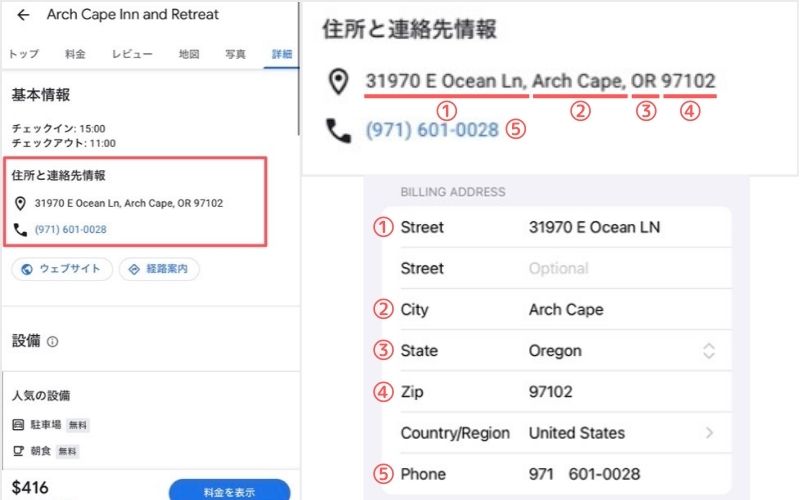Click the large phone icon in the enlarged panel
This screenshot has height=500, width=800.
(338, 130)
